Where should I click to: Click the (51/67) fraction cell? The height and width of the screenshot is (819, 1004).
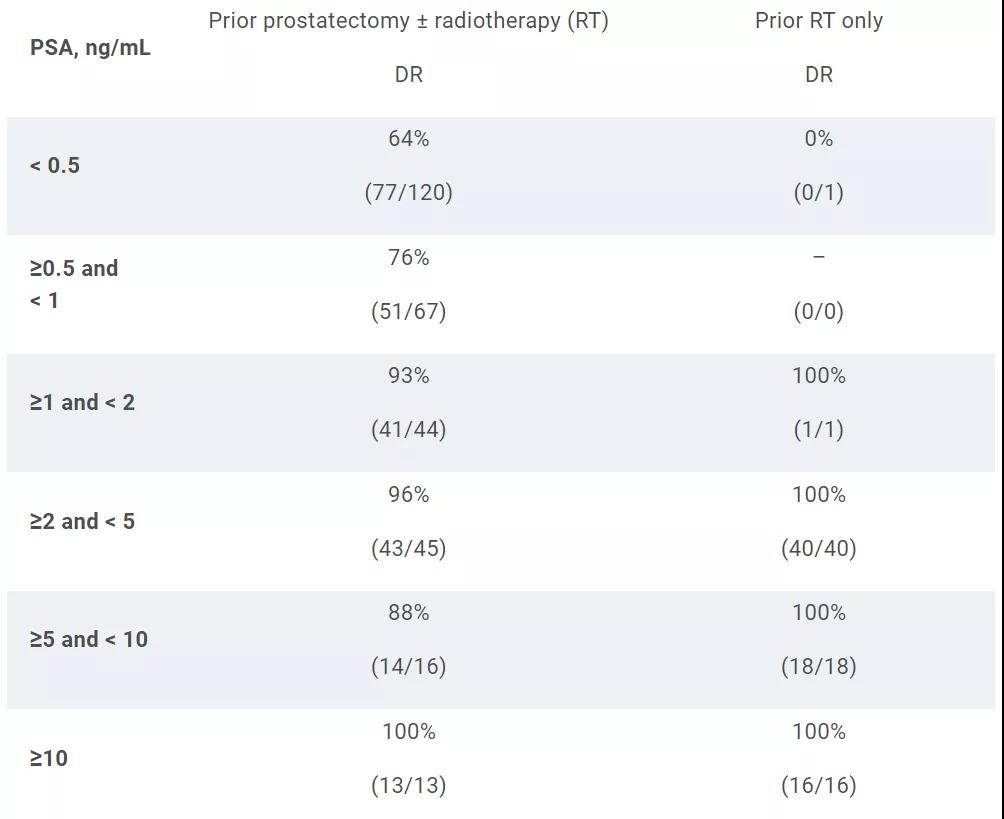click(408, 311)
